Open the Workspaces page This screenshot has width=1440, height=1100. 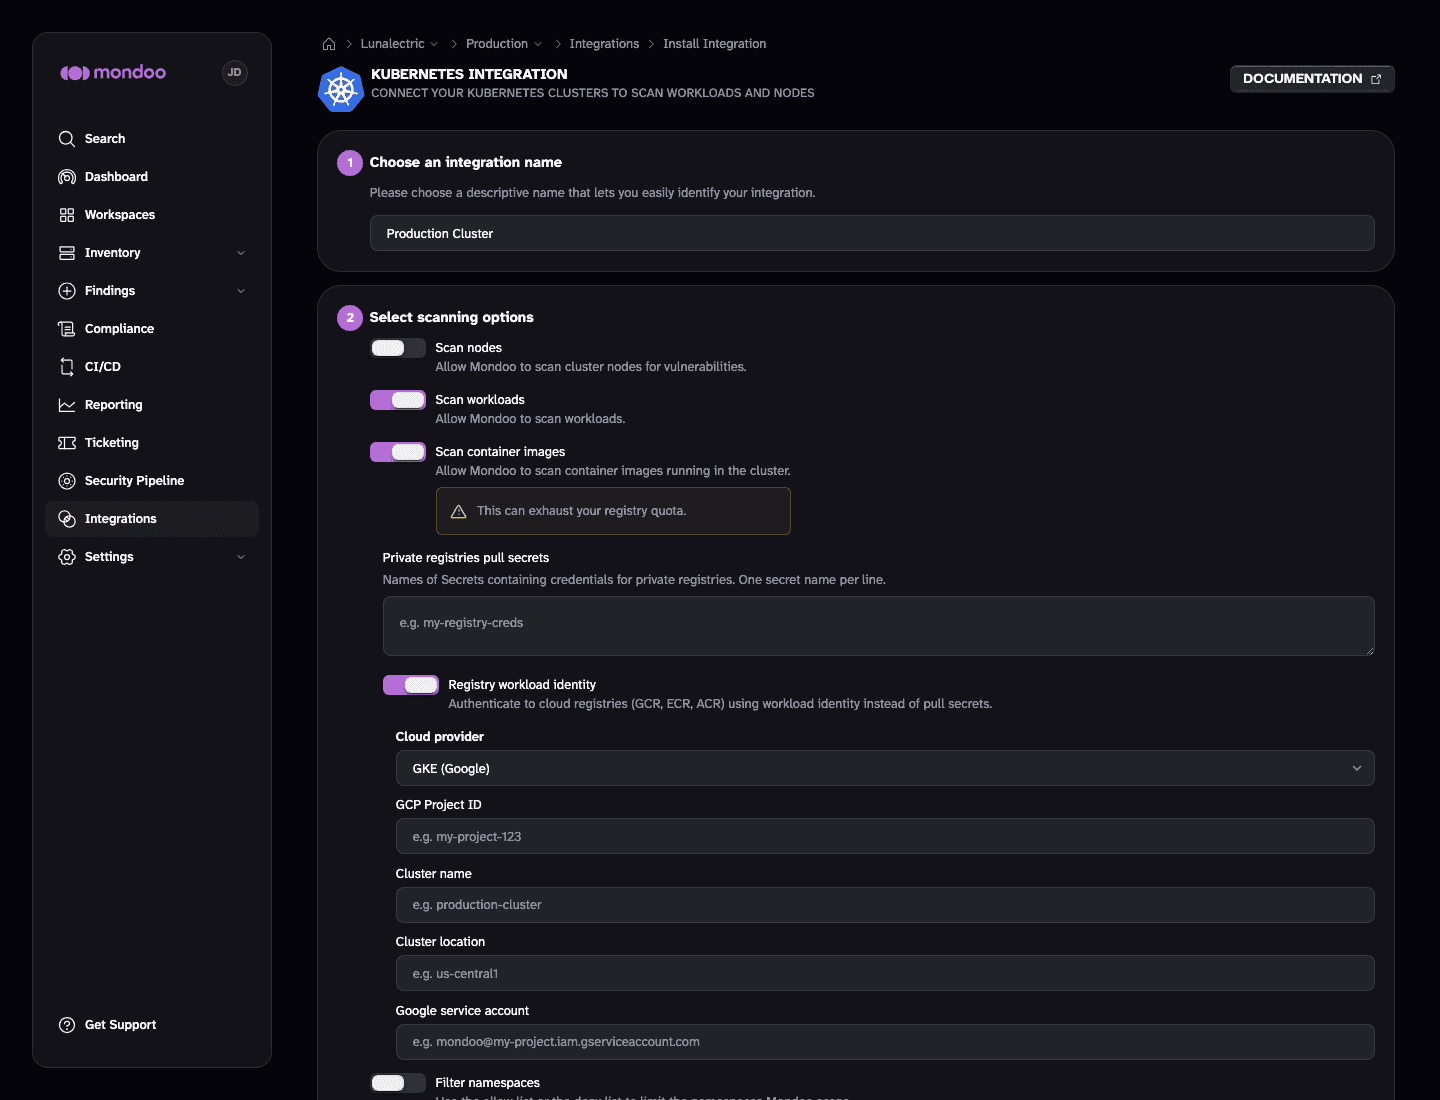pos(152,215)
